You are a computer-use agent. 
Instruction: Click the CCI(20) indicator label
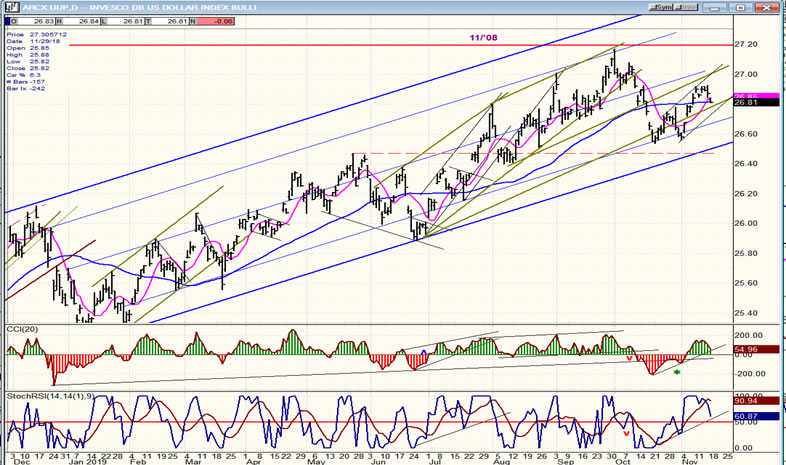22,329
